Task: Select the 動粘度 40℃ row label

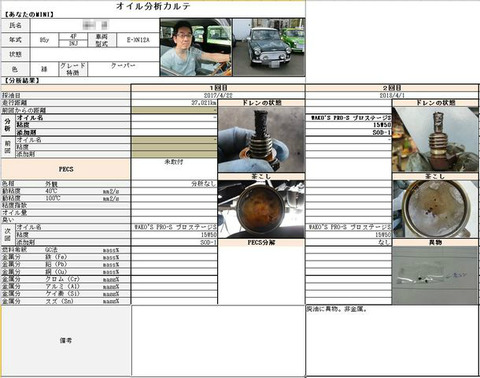Action: [65, 191]
